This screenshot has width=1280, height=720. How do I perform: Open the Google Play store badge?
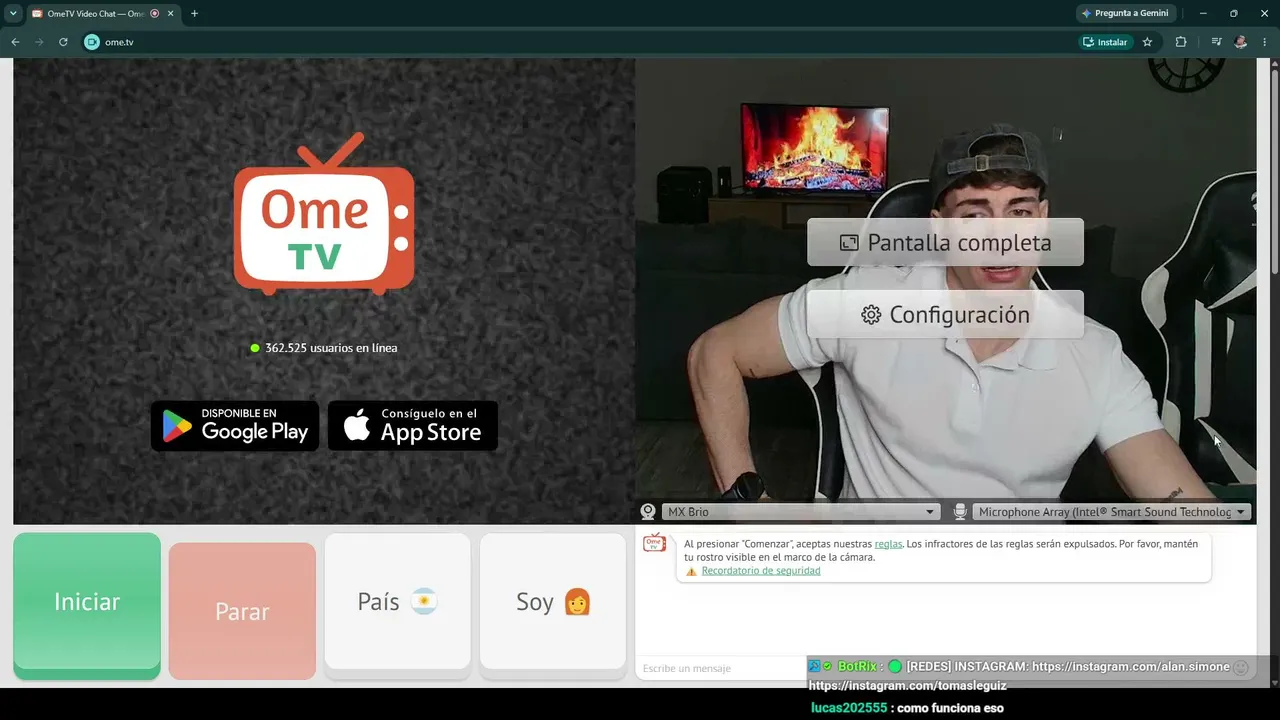click(235, 426)
